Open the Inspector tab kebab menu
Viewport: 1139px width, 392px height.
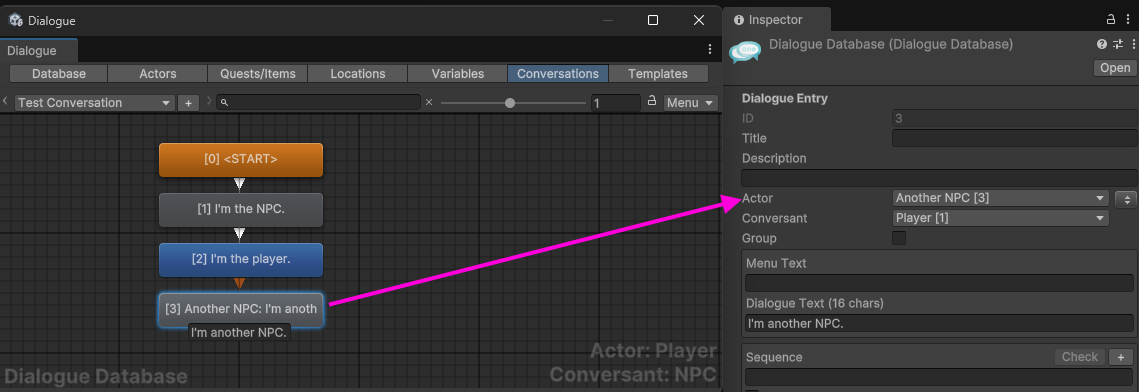coord(1128,20)
